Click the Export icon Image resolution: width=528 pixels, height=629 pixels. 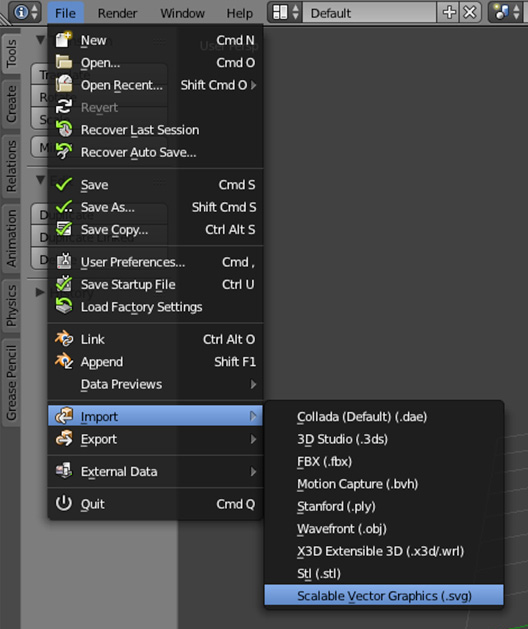[x=64, y=439]
